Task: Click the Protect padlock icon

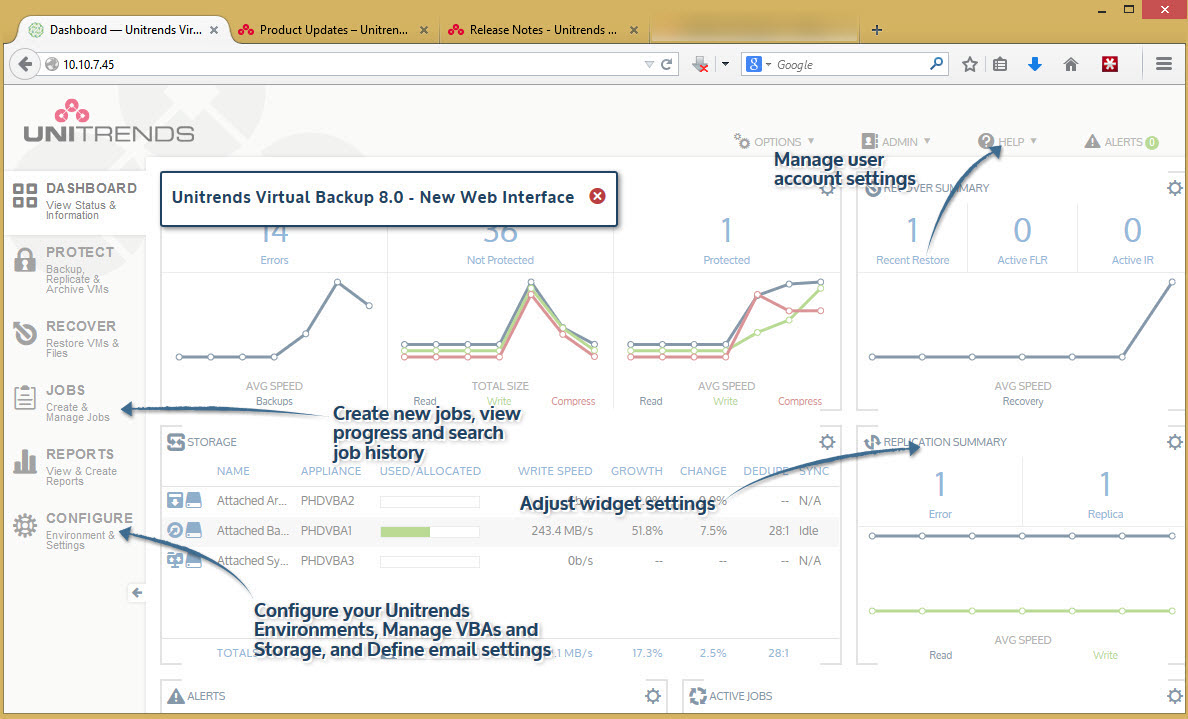Action: point(25,260)
